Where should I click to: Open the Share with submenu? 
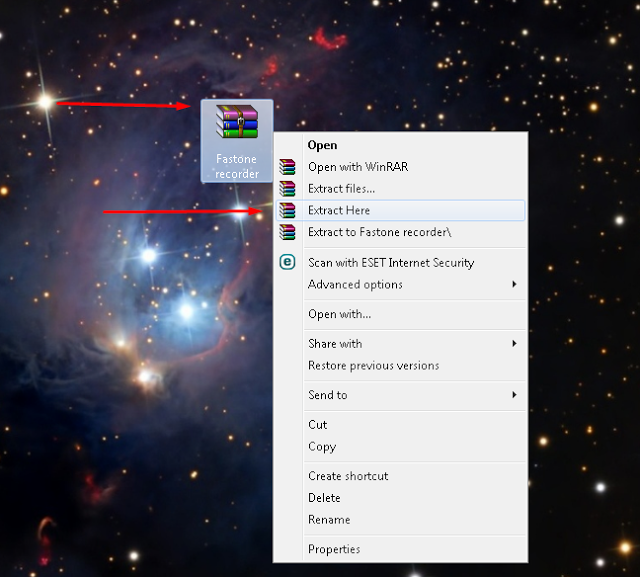pos(400,344)
